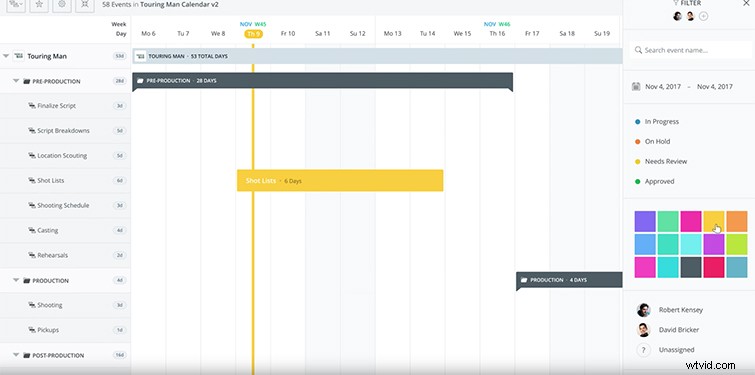Screen dimensions: 755x375
Task: Pick the lime green color swatch
Action: pos(737,244)
